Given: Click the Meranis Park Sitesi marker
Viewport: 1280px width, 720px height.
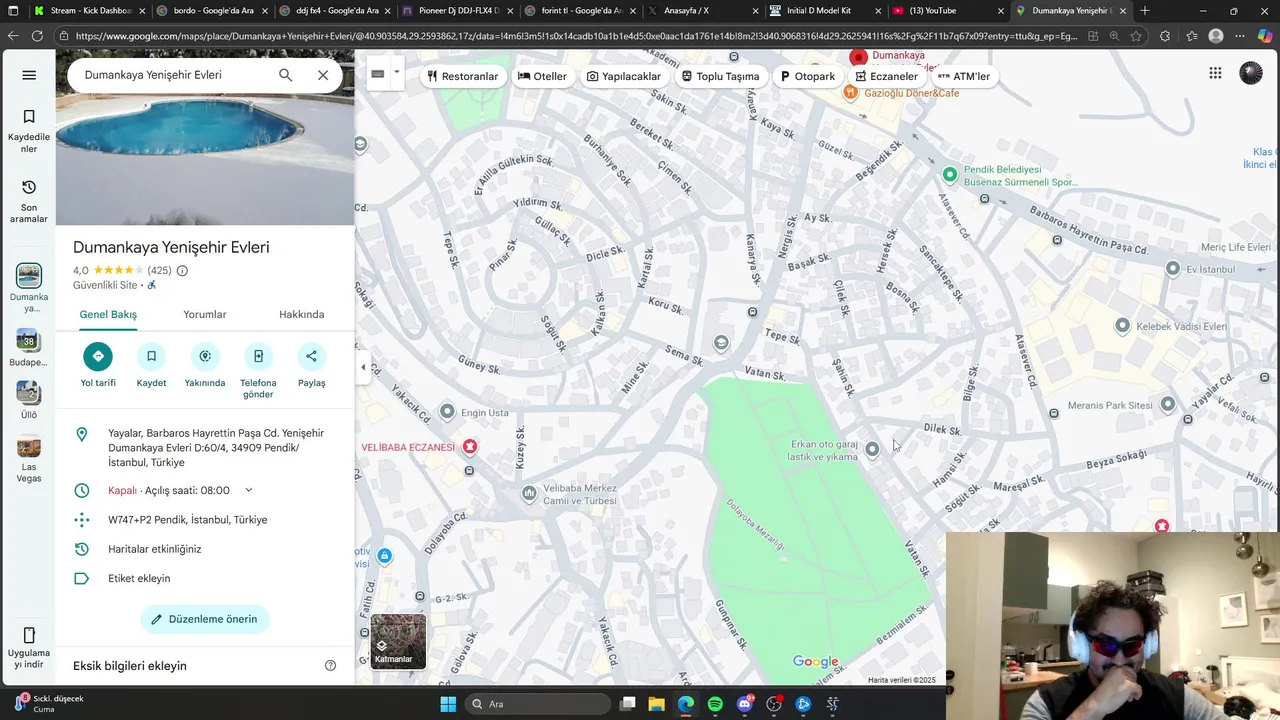Looking at the screenshot, I should [1167, 404].
